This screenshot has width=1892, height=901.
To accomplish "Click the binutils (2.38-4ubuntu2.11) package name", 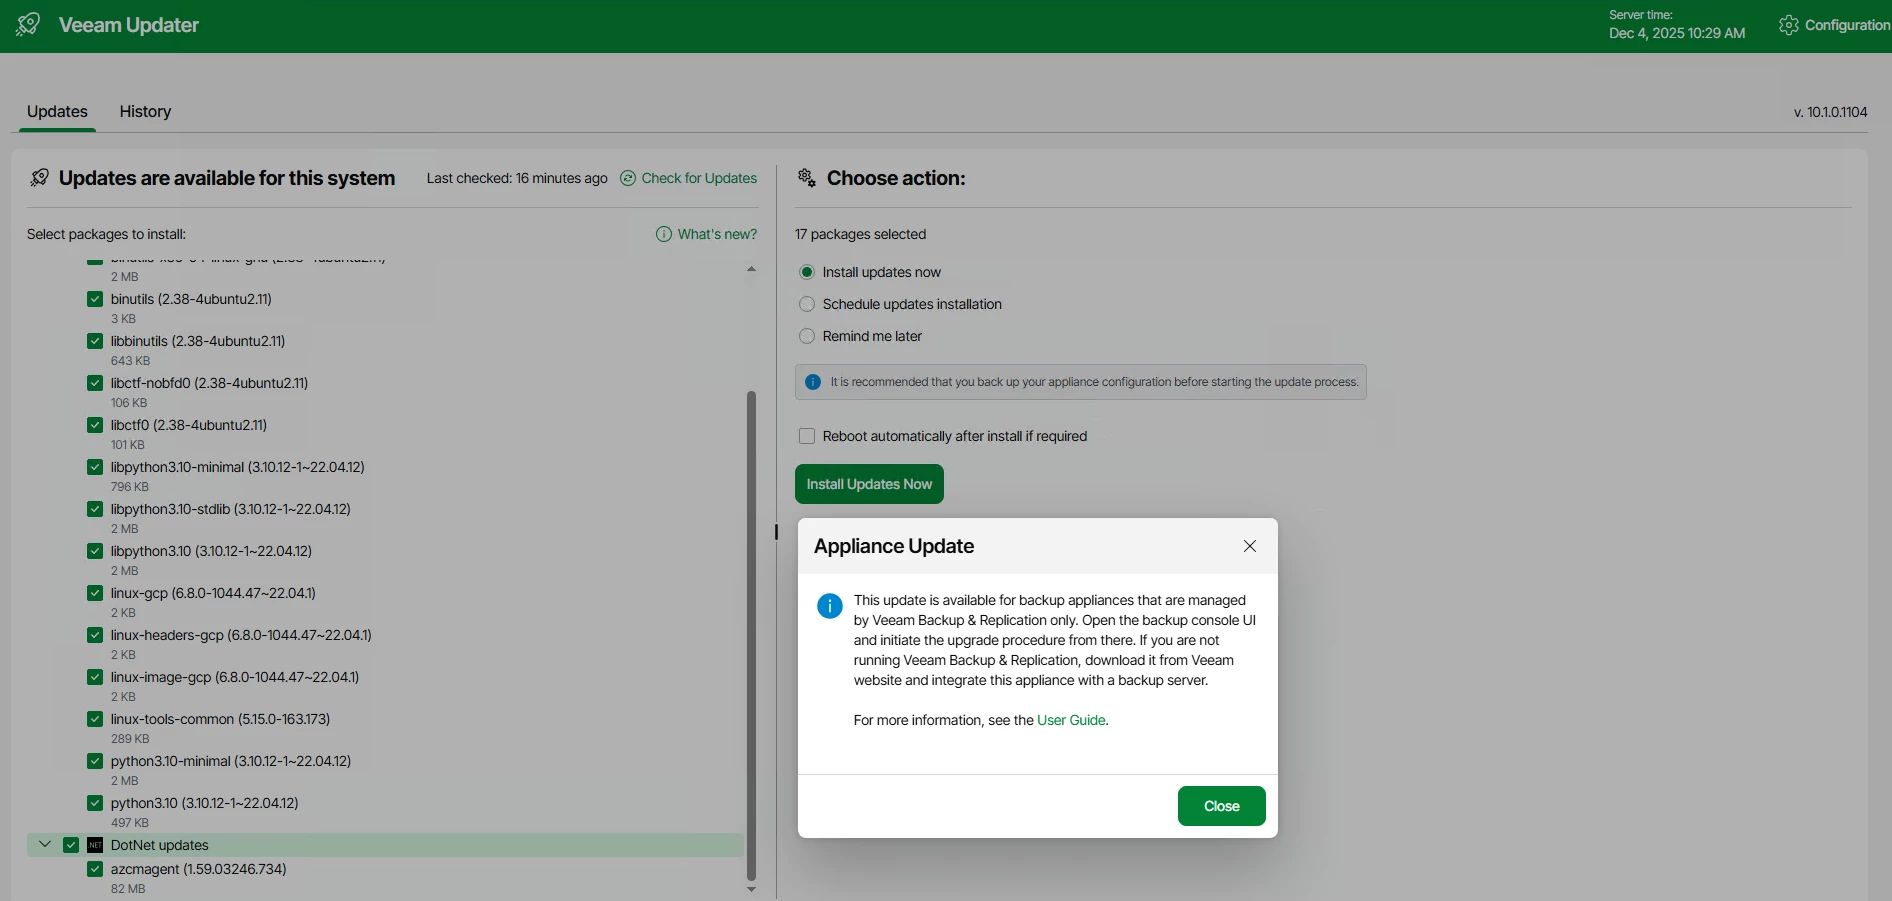I will 191,299.
